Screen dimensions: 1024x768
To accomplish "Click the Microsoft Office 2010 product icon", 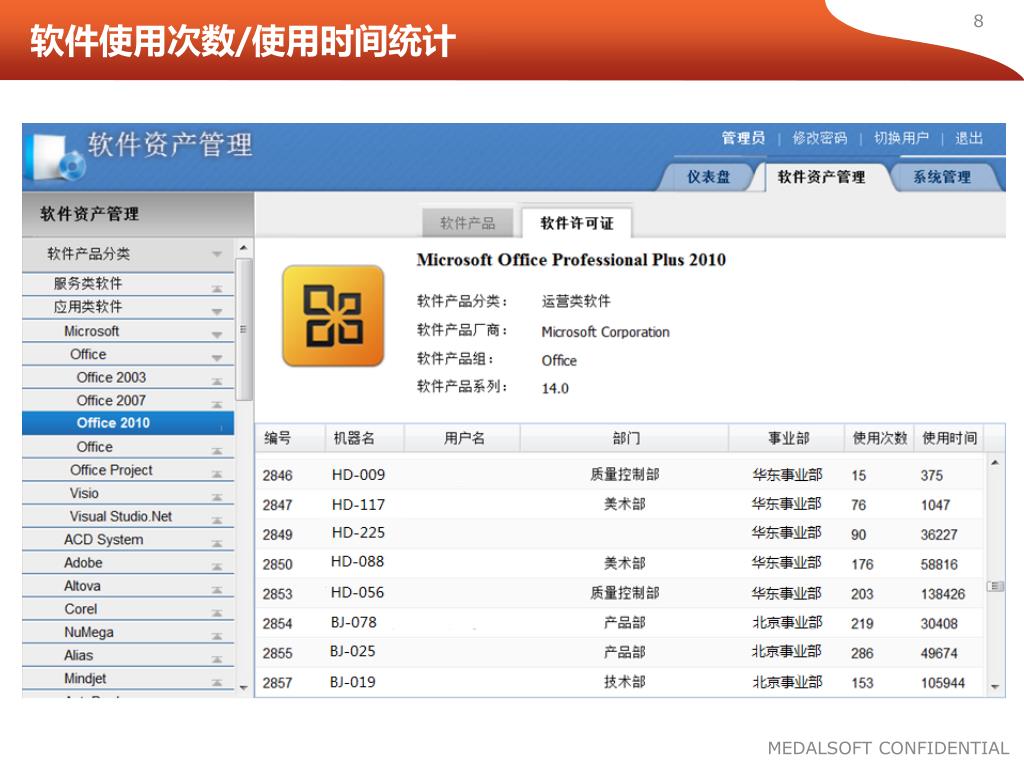I will pos(333,316).
